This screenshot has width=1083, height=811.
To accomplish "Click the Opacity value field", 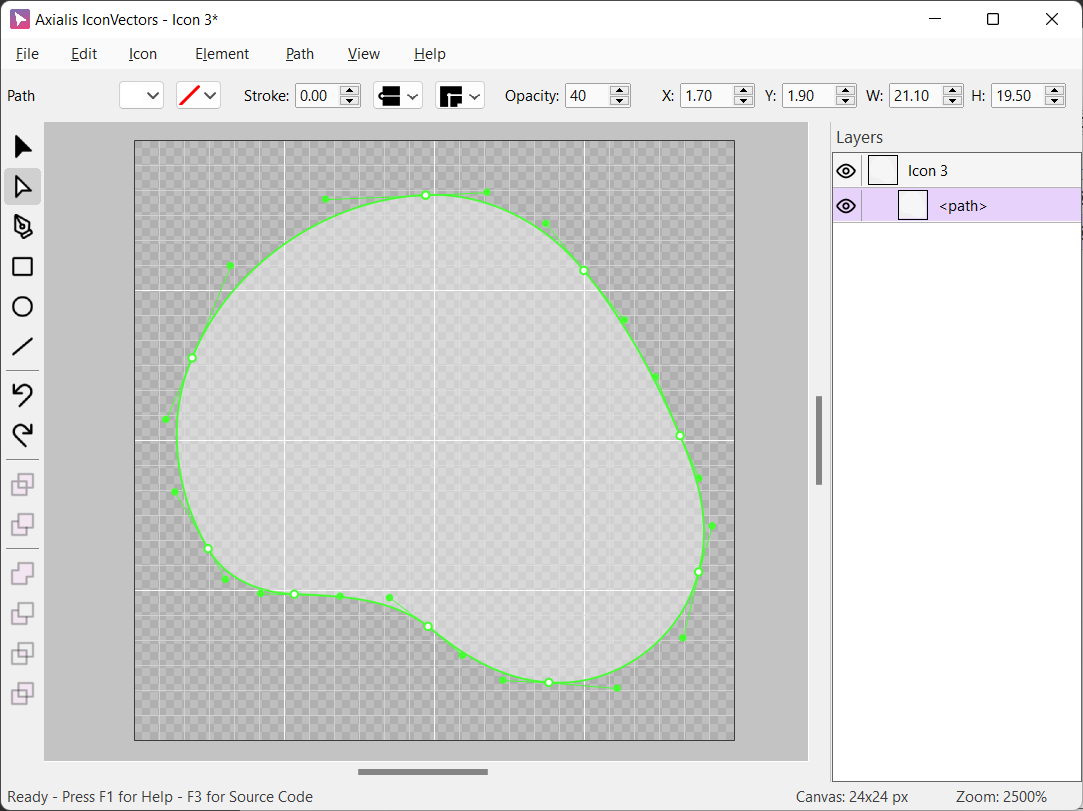I will click(587, 96).
